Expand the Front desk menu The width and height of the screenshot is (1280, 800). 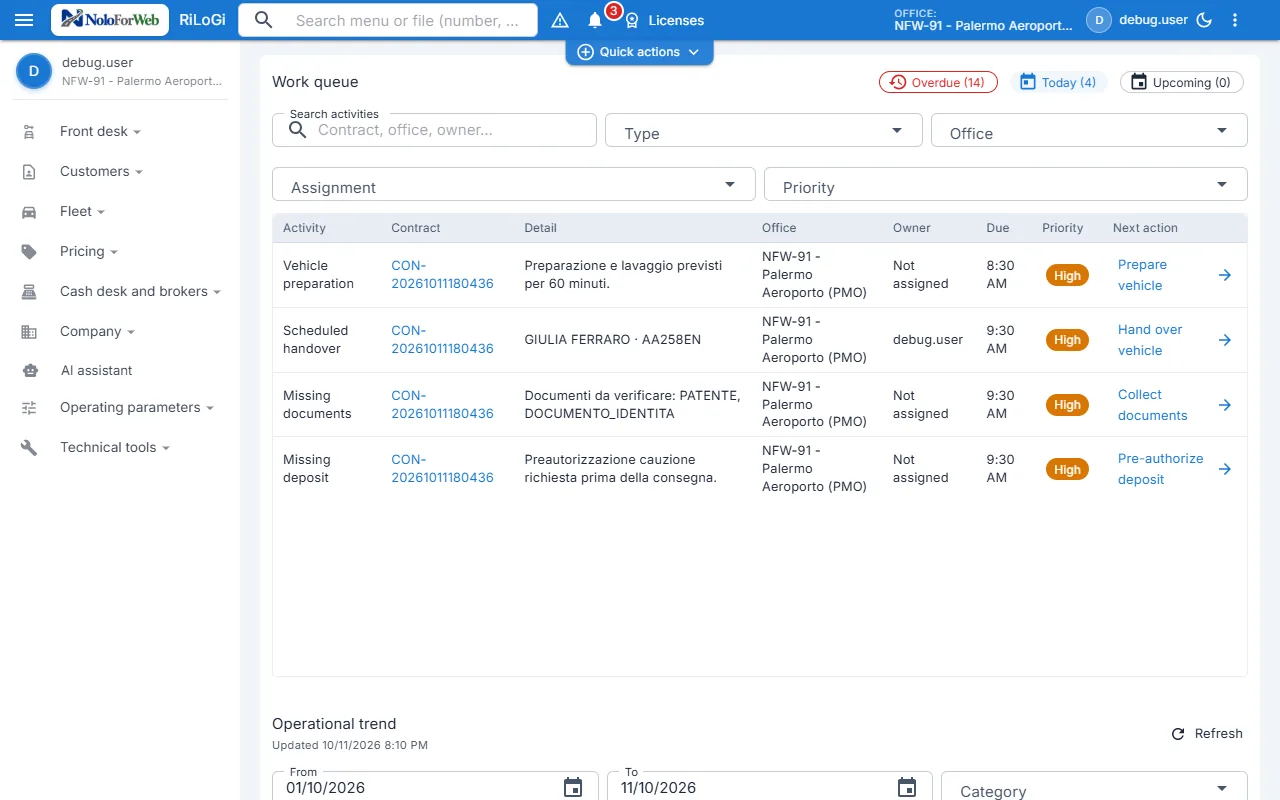pos(100,131)
